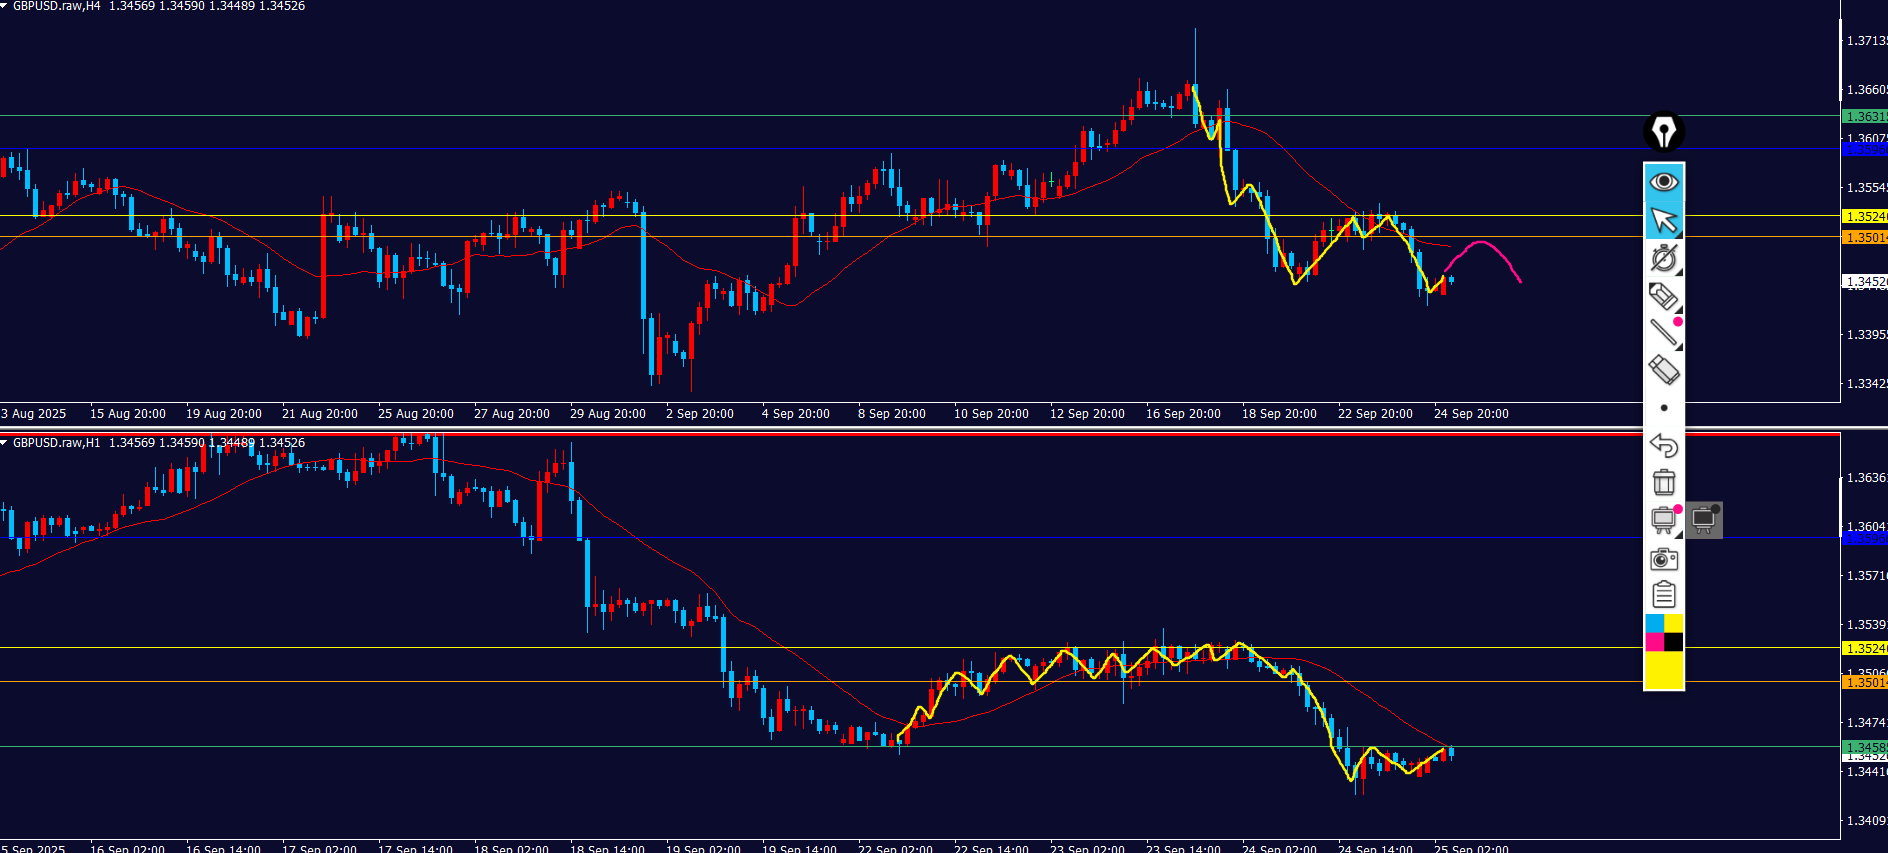Toggle the white whiteboard background
The width and height of the screenshot is (1888, 853).
pos(1663,520)
